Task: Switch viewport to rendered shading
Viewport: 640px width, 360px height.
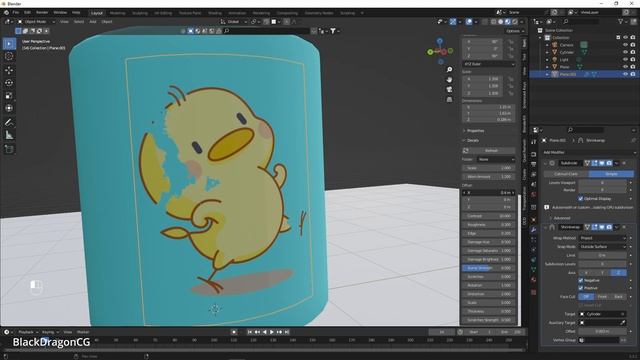Action: (515, 22)
